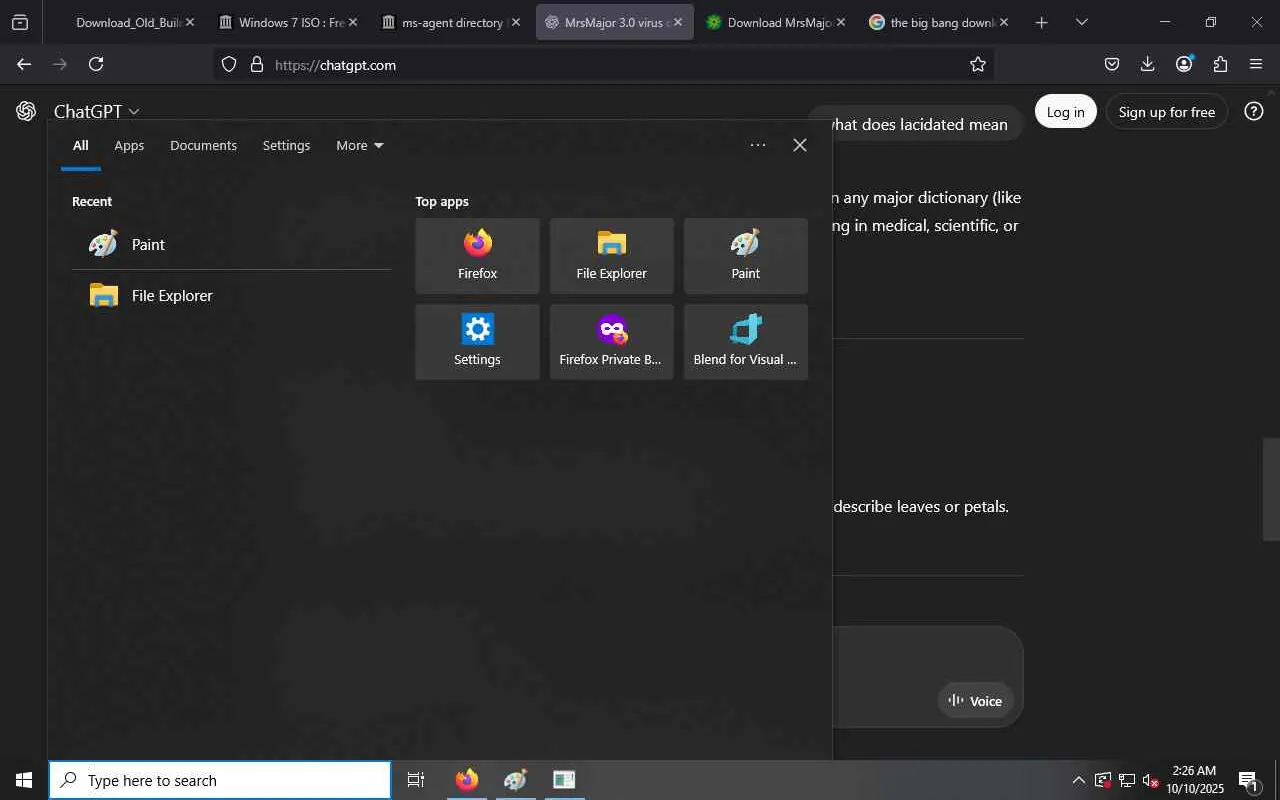Open File Explorer from the Recent list
This screenshot has width=1280, height=800.
click(x=231, y=295)
